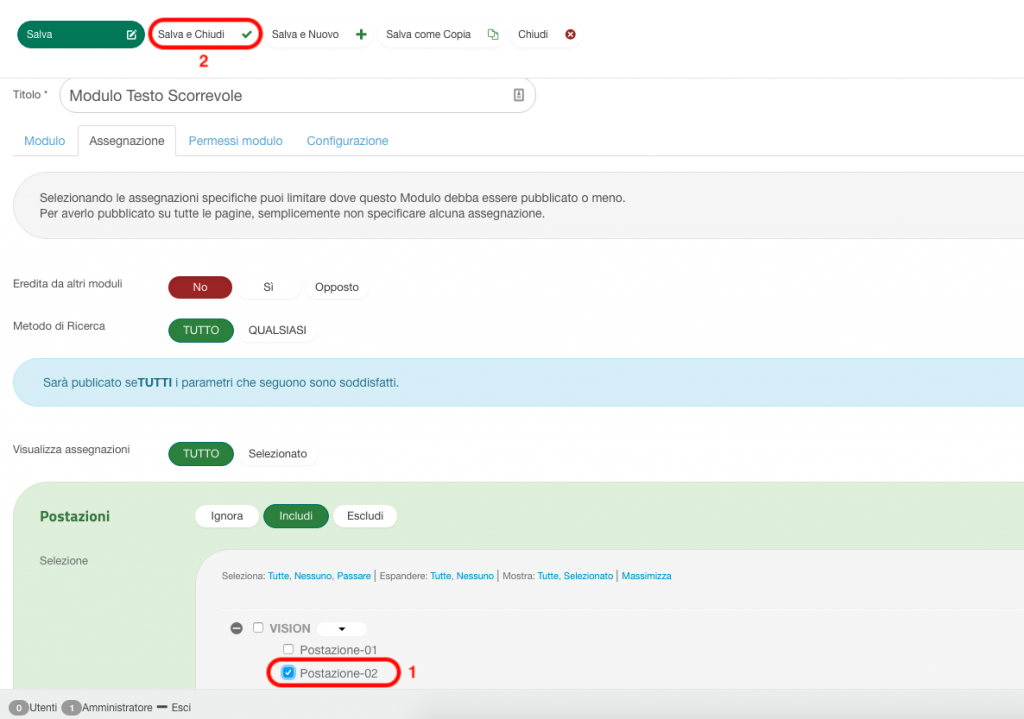
Task: Click the Amministratore count badge
Action: (x=71, y=708)
